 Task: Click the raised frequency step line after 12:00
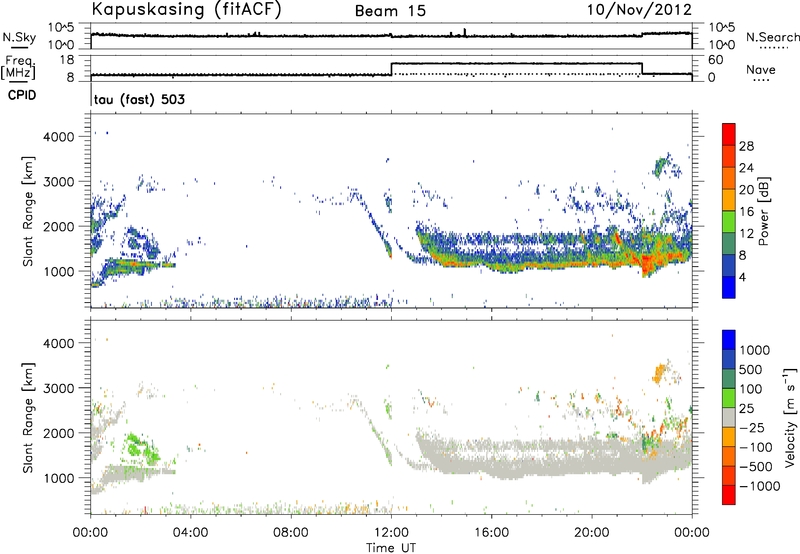click(x=516, y=63)
